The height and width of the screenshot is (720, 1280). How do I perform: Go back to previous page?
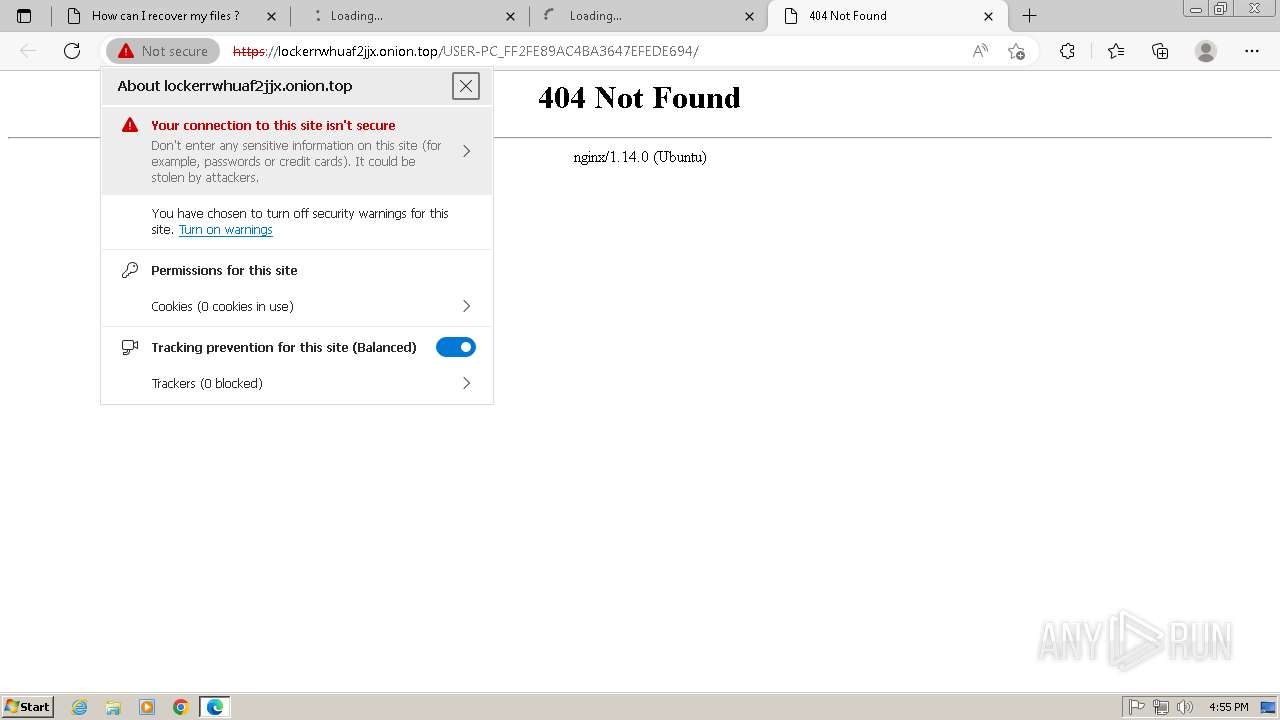[28, 51]
